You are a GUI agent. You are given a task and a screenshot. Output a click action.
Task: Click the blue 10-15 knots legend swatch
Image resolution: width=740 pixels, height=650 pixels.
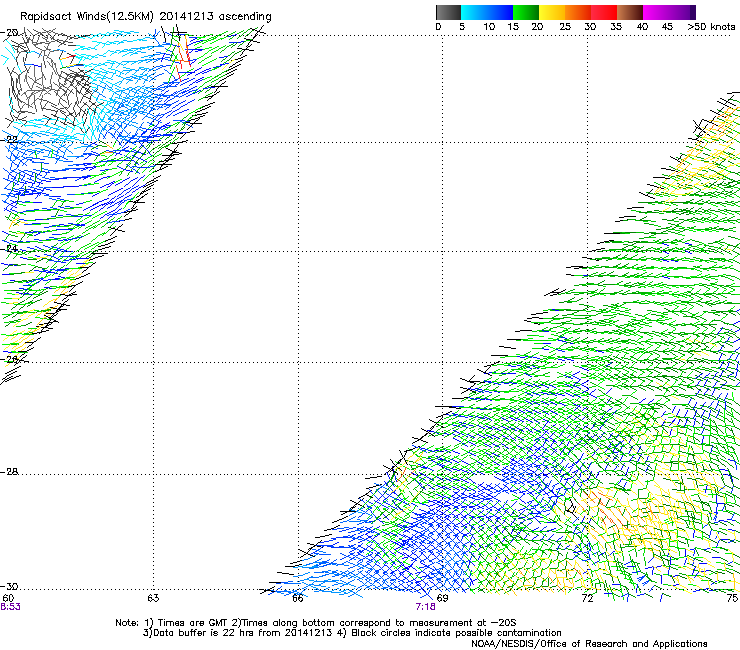(x=500, y=12)
